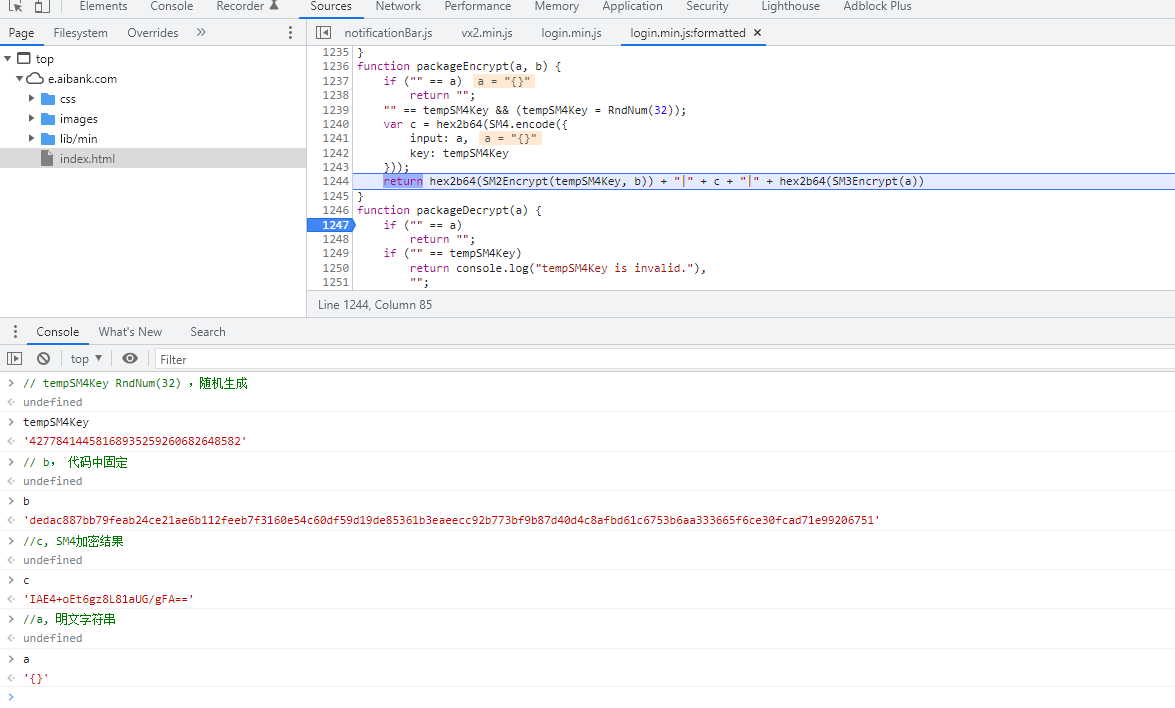1175x708 pixels.
Task: Open the top JavaScript context dropdown
Action: click(x=86, y=359)
